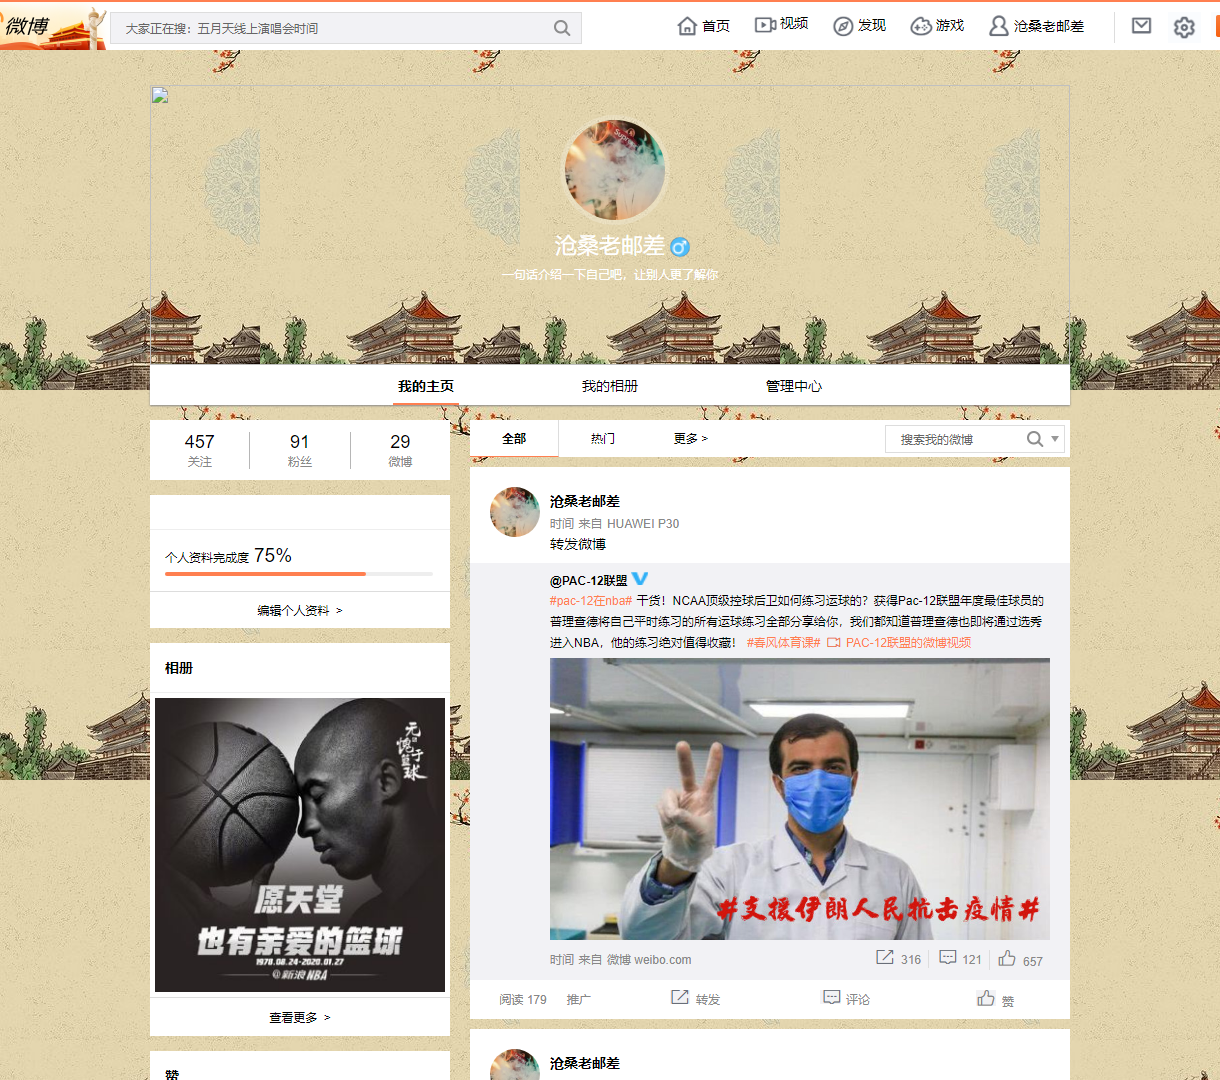Click the search icon in 搜索我的微博 box
Viewport: 1220px width, 1080px height.
[1034, 439]
